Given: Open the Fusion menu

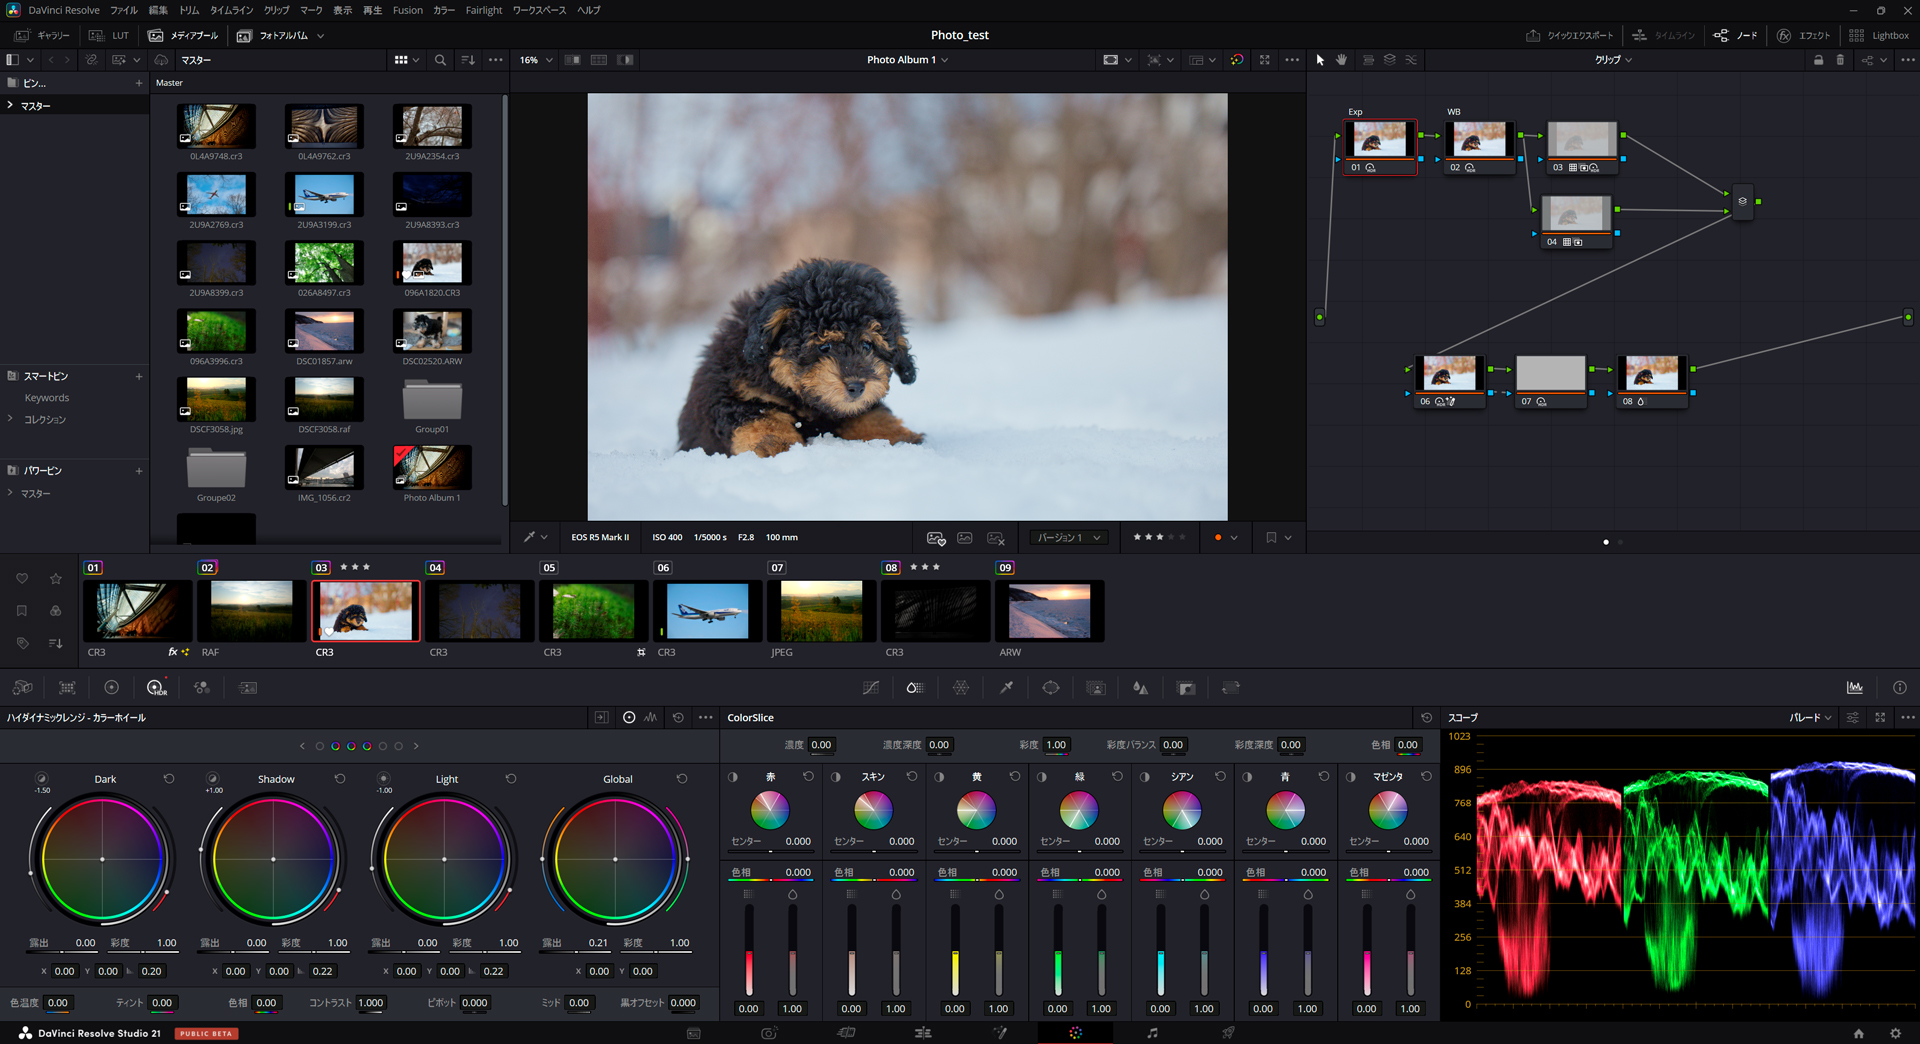Looking at the screenshot, I should (407, 10).
